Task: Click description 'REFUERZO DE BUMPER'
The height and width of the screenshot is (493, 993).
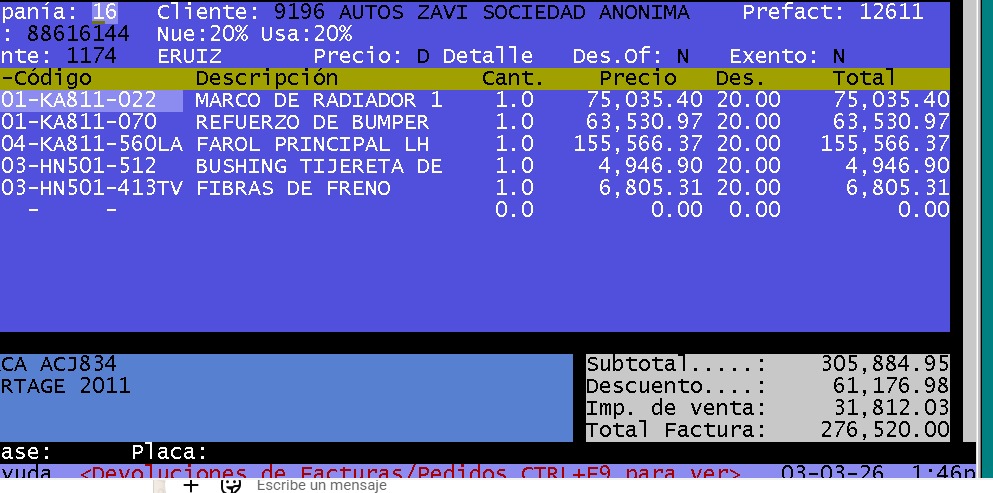Action: (x=312, y=122)
